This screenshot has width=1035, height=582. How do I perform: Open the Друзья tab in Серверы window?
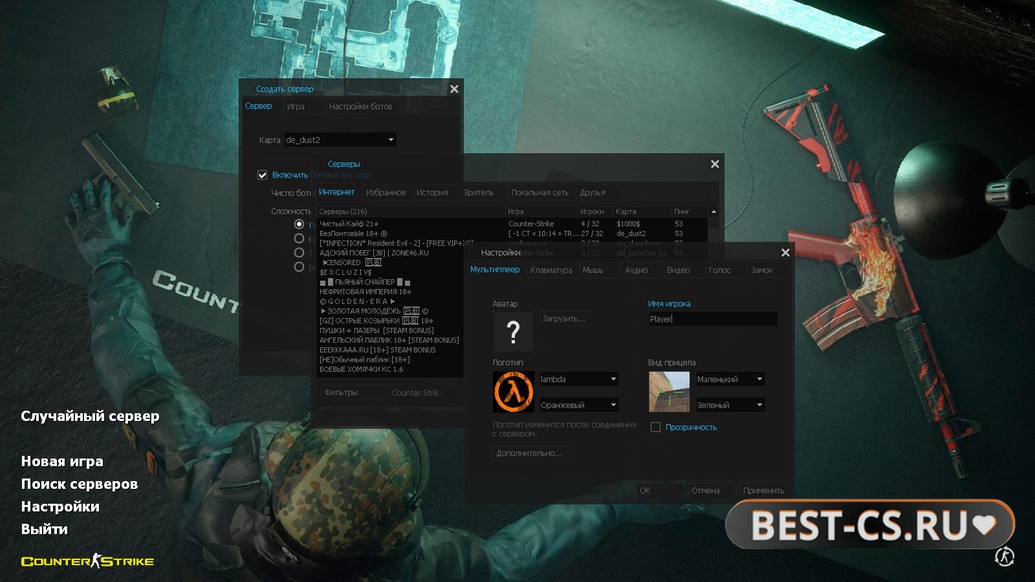[592, 192]
